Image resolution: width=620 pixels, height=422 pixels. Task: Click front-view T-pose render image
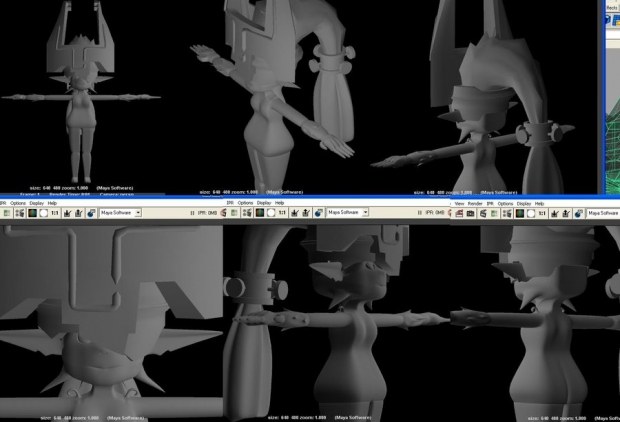pyautogui.click(x=82, y=95)
